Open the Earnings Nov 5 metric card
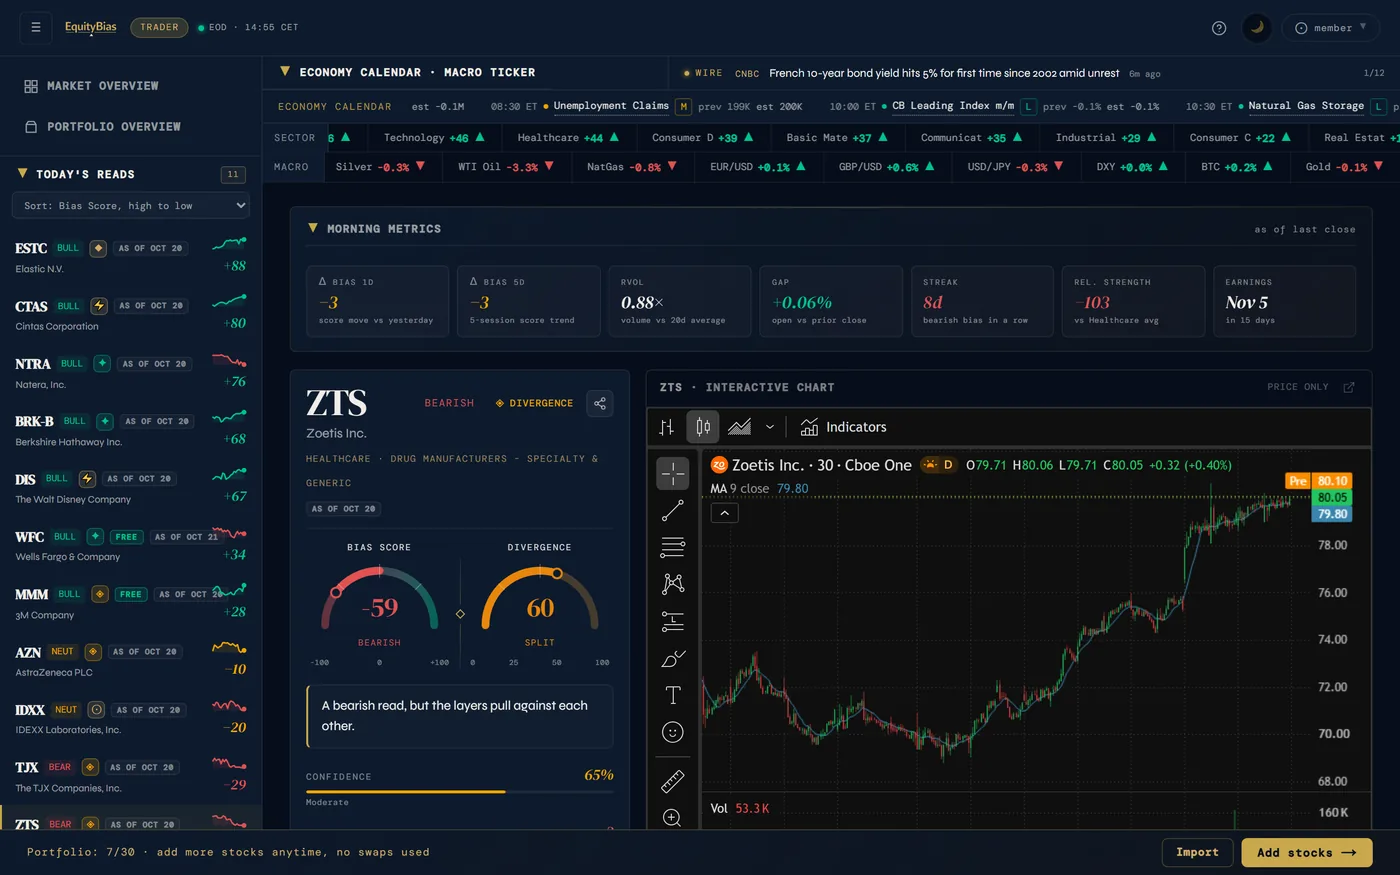Screen dimensions: 1400x875 pyautogui.click(x=1284, y=301)
